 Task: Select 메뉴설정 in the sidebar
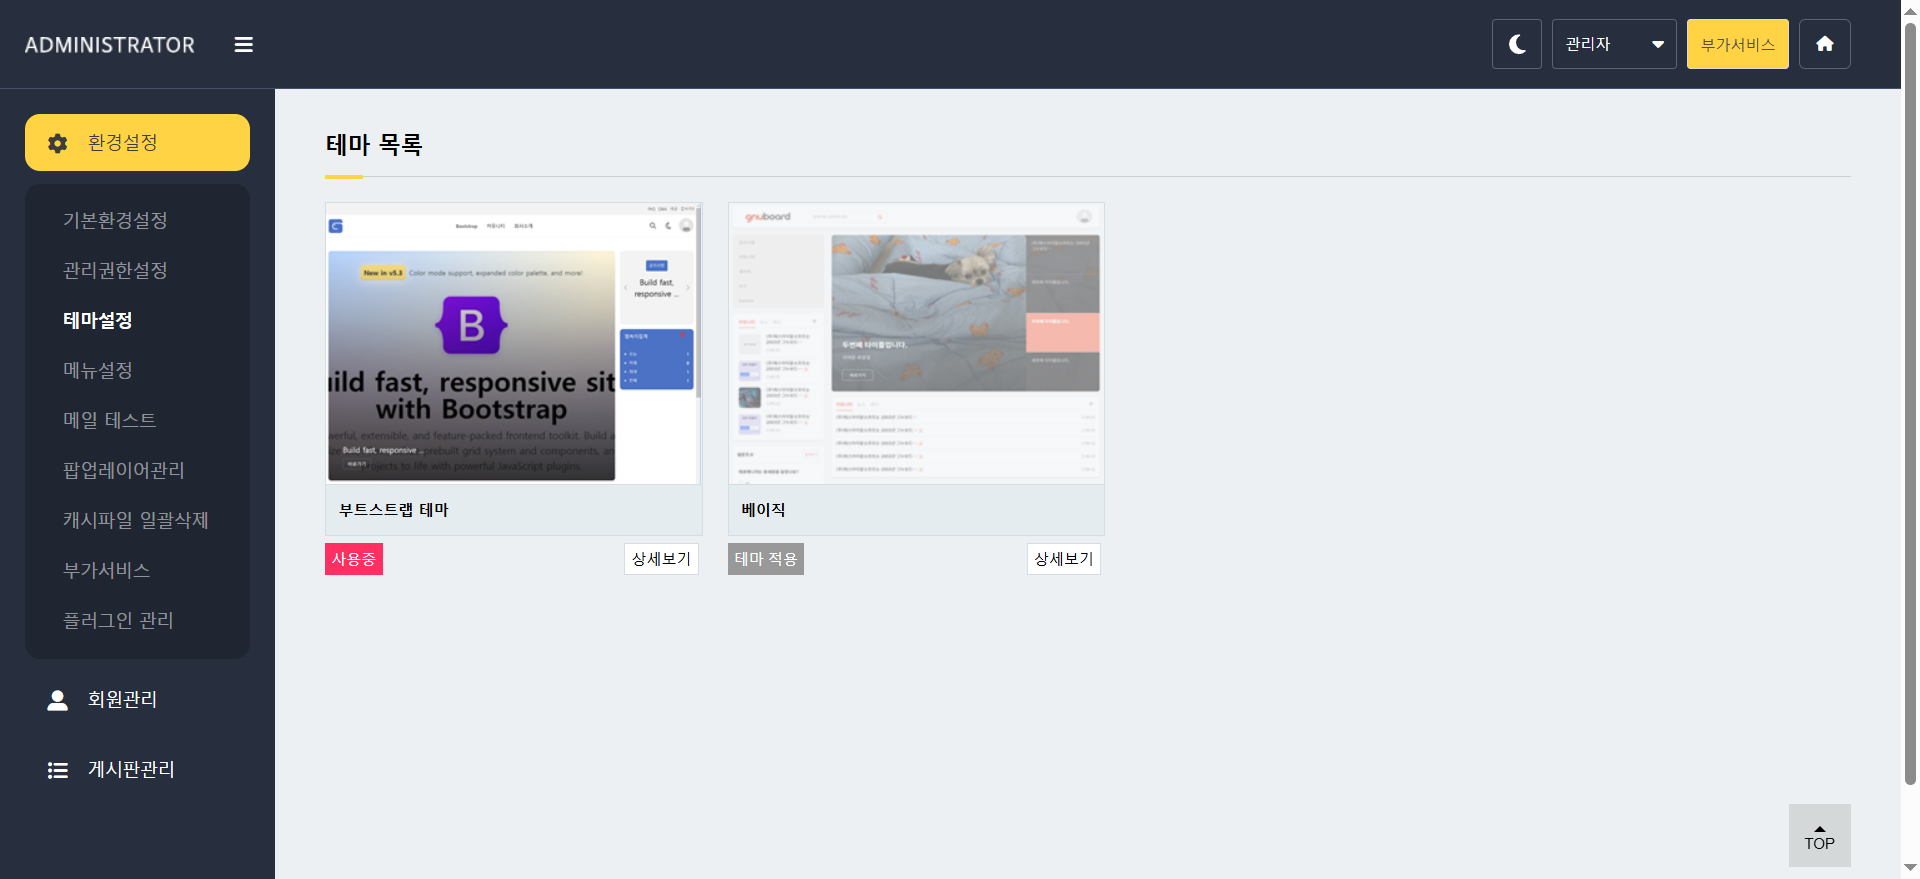tap(98, 370)
